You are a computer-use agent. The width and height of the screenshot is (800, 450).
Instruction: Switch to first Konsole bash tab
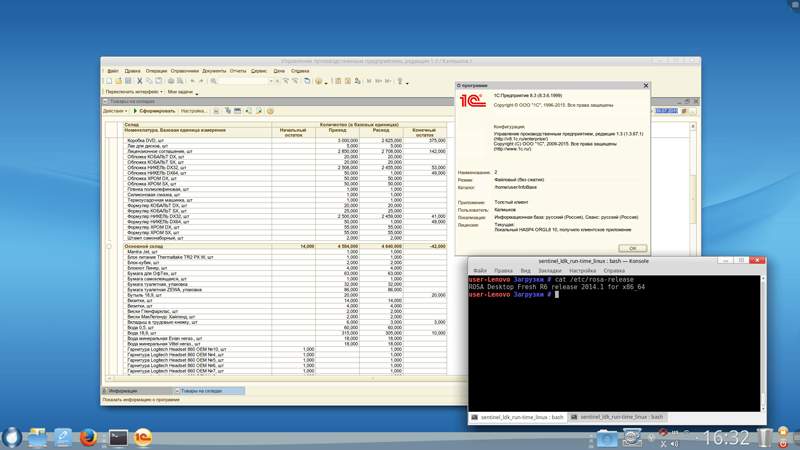coord(517,417)
